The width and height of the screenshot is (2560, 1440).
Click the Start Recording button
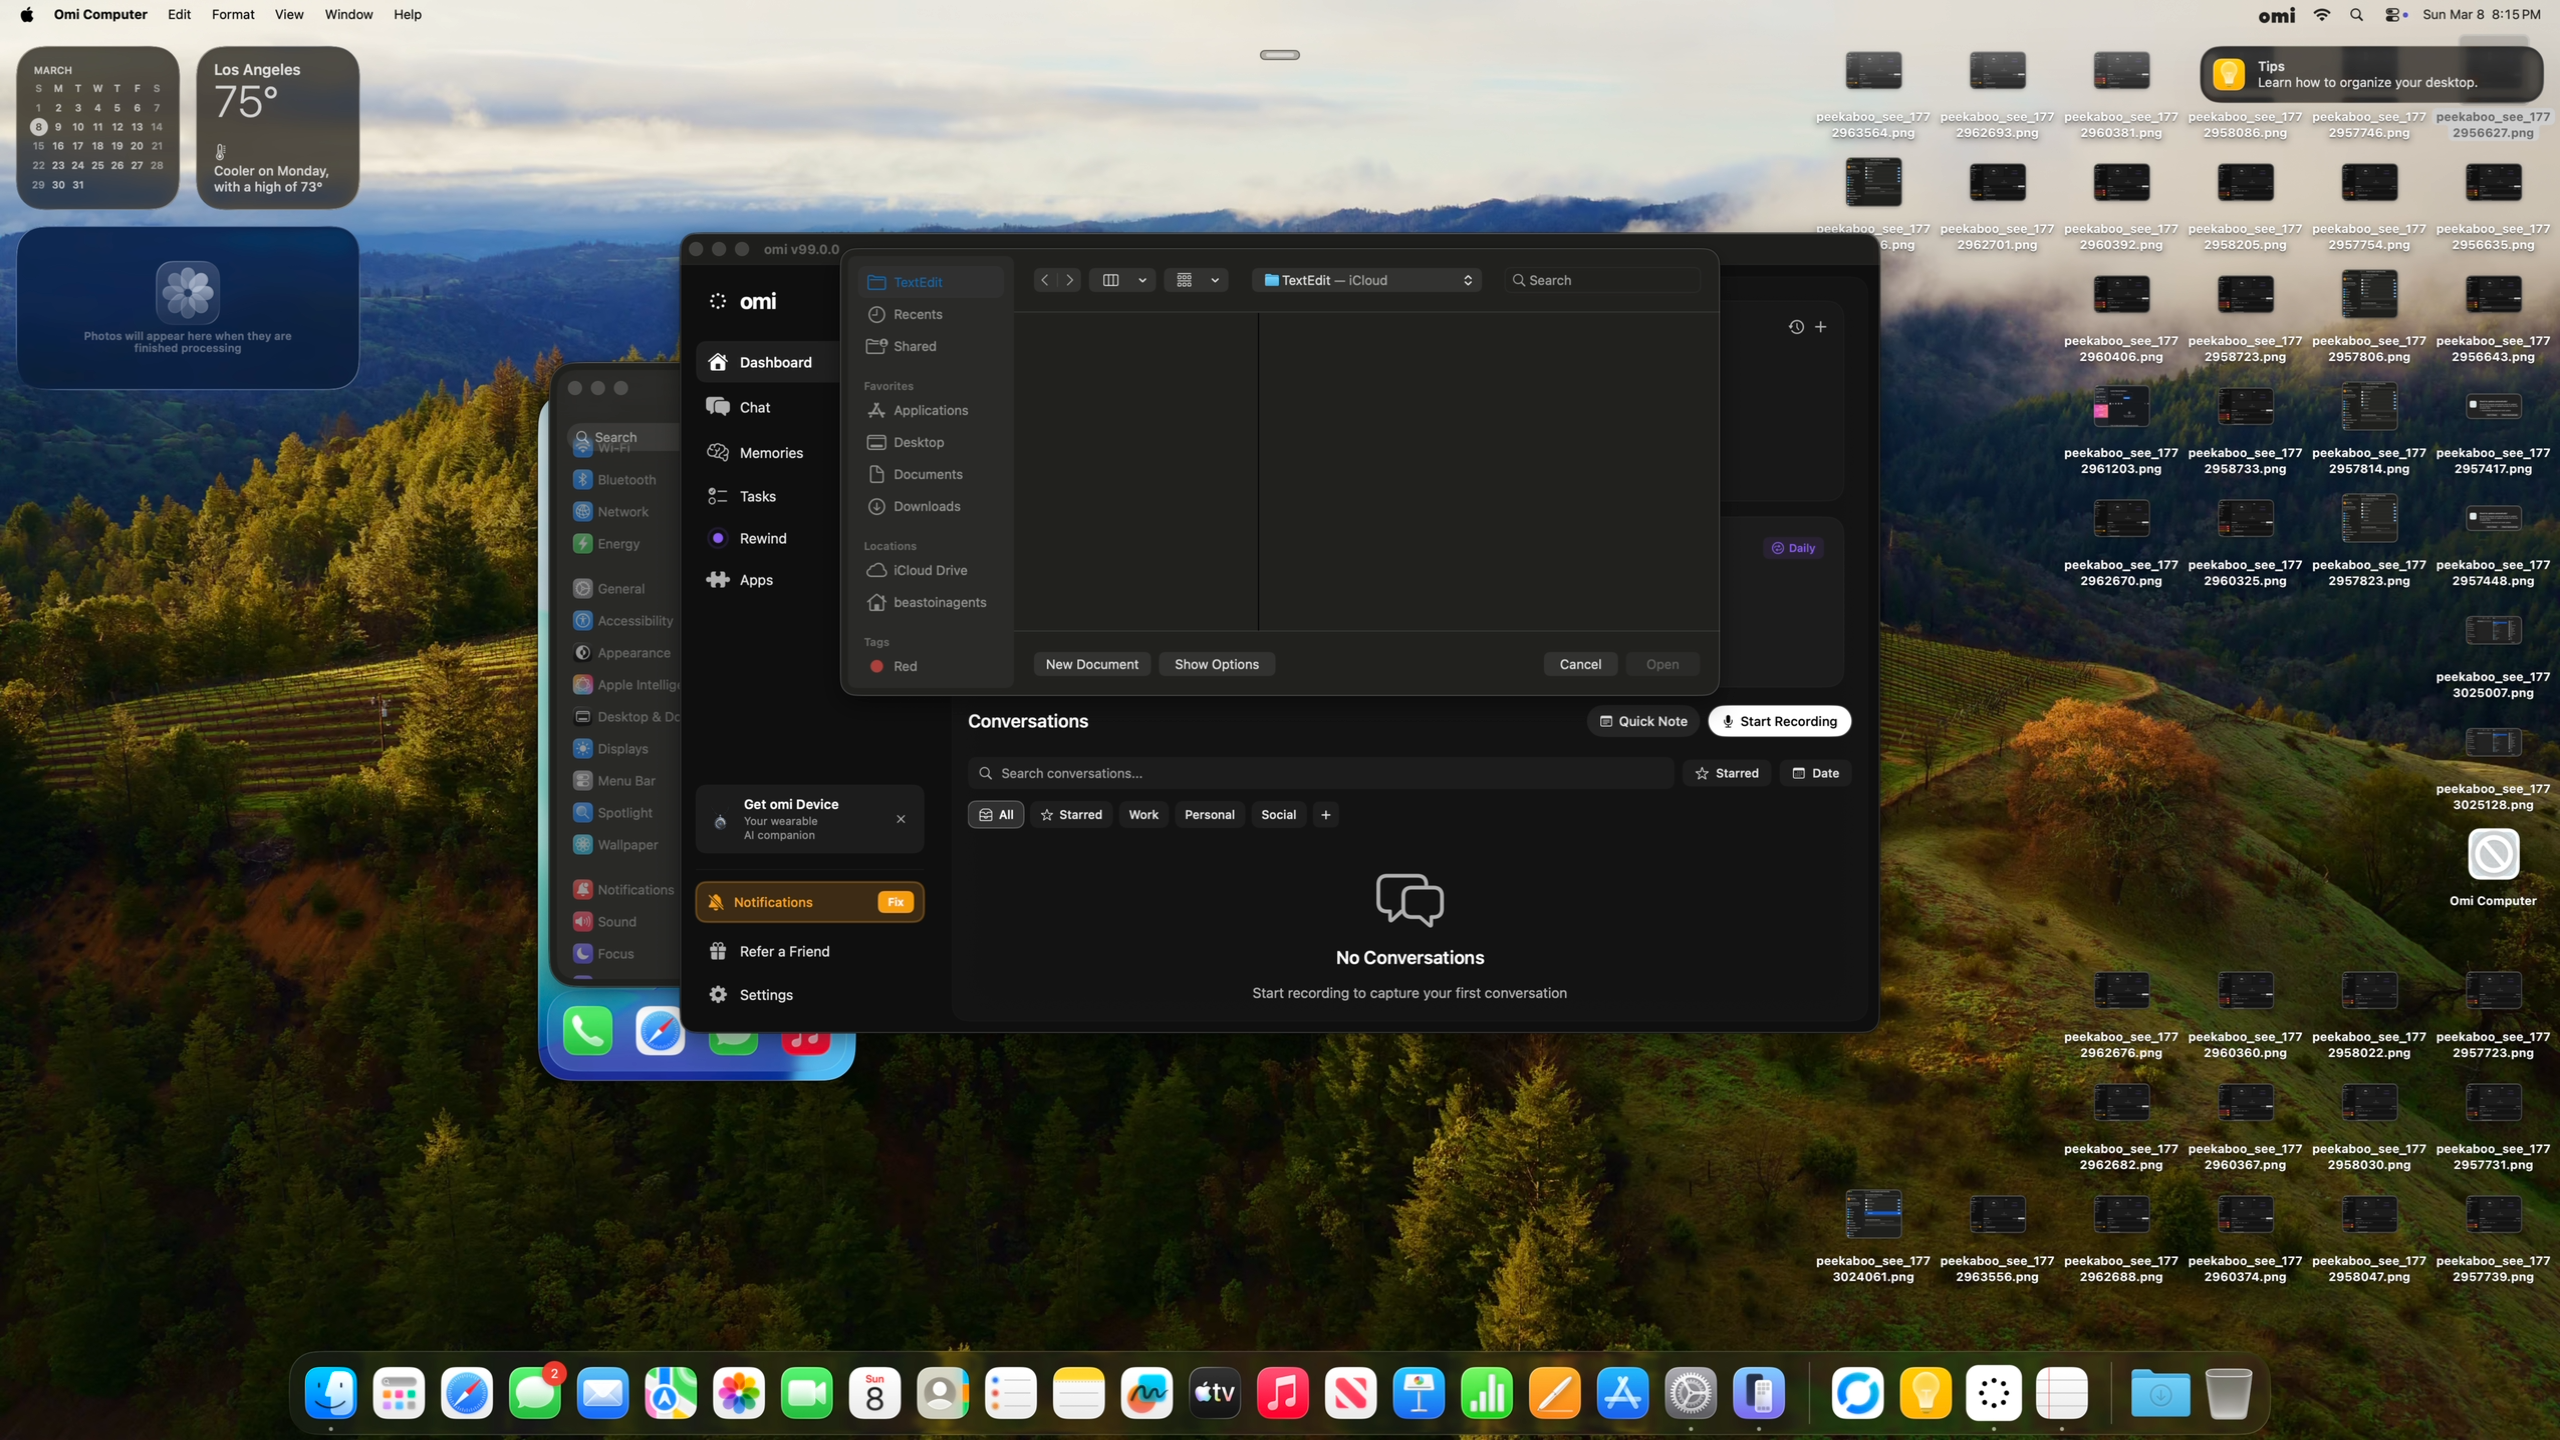1778,721
